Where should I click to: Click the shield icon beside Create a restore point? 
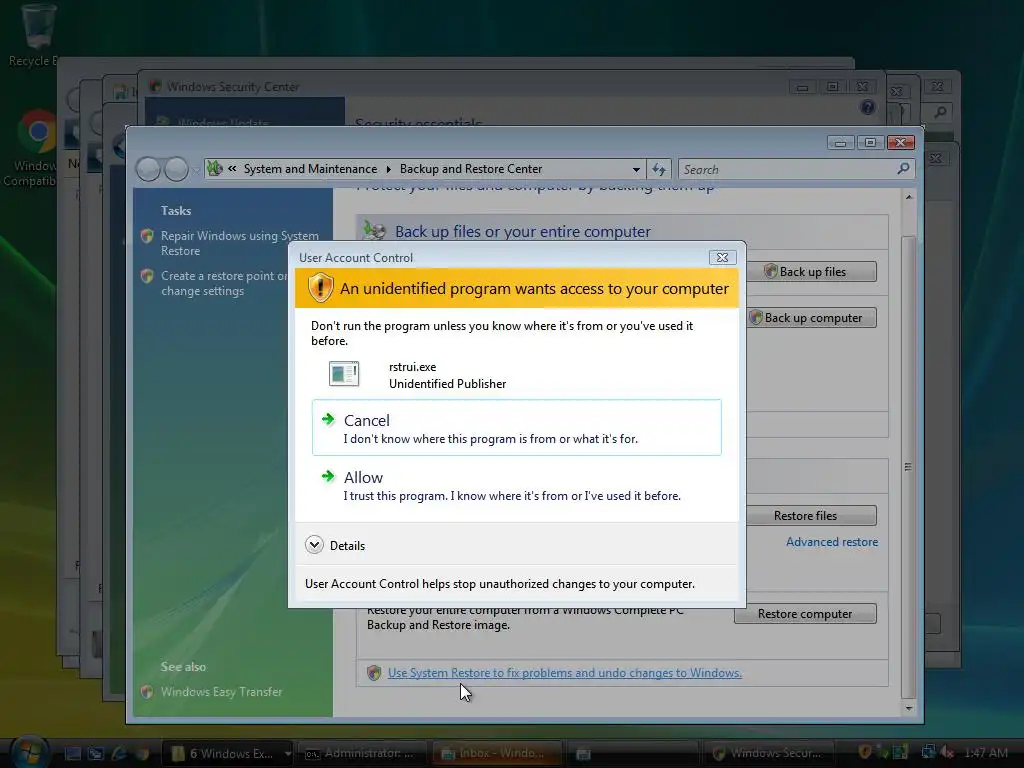[x=147, y=276]
